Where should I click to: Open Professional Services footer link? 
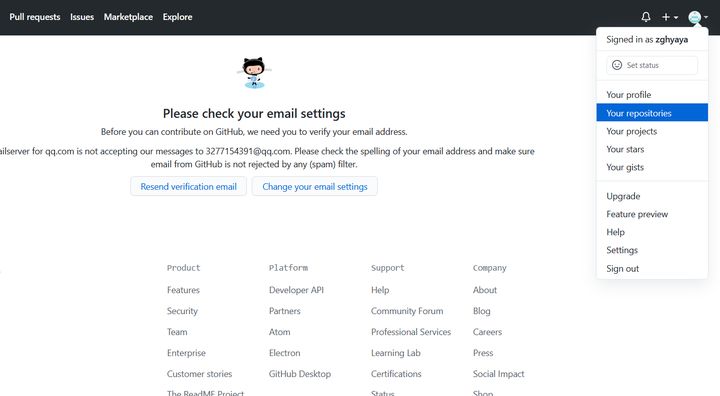(411, 332)
